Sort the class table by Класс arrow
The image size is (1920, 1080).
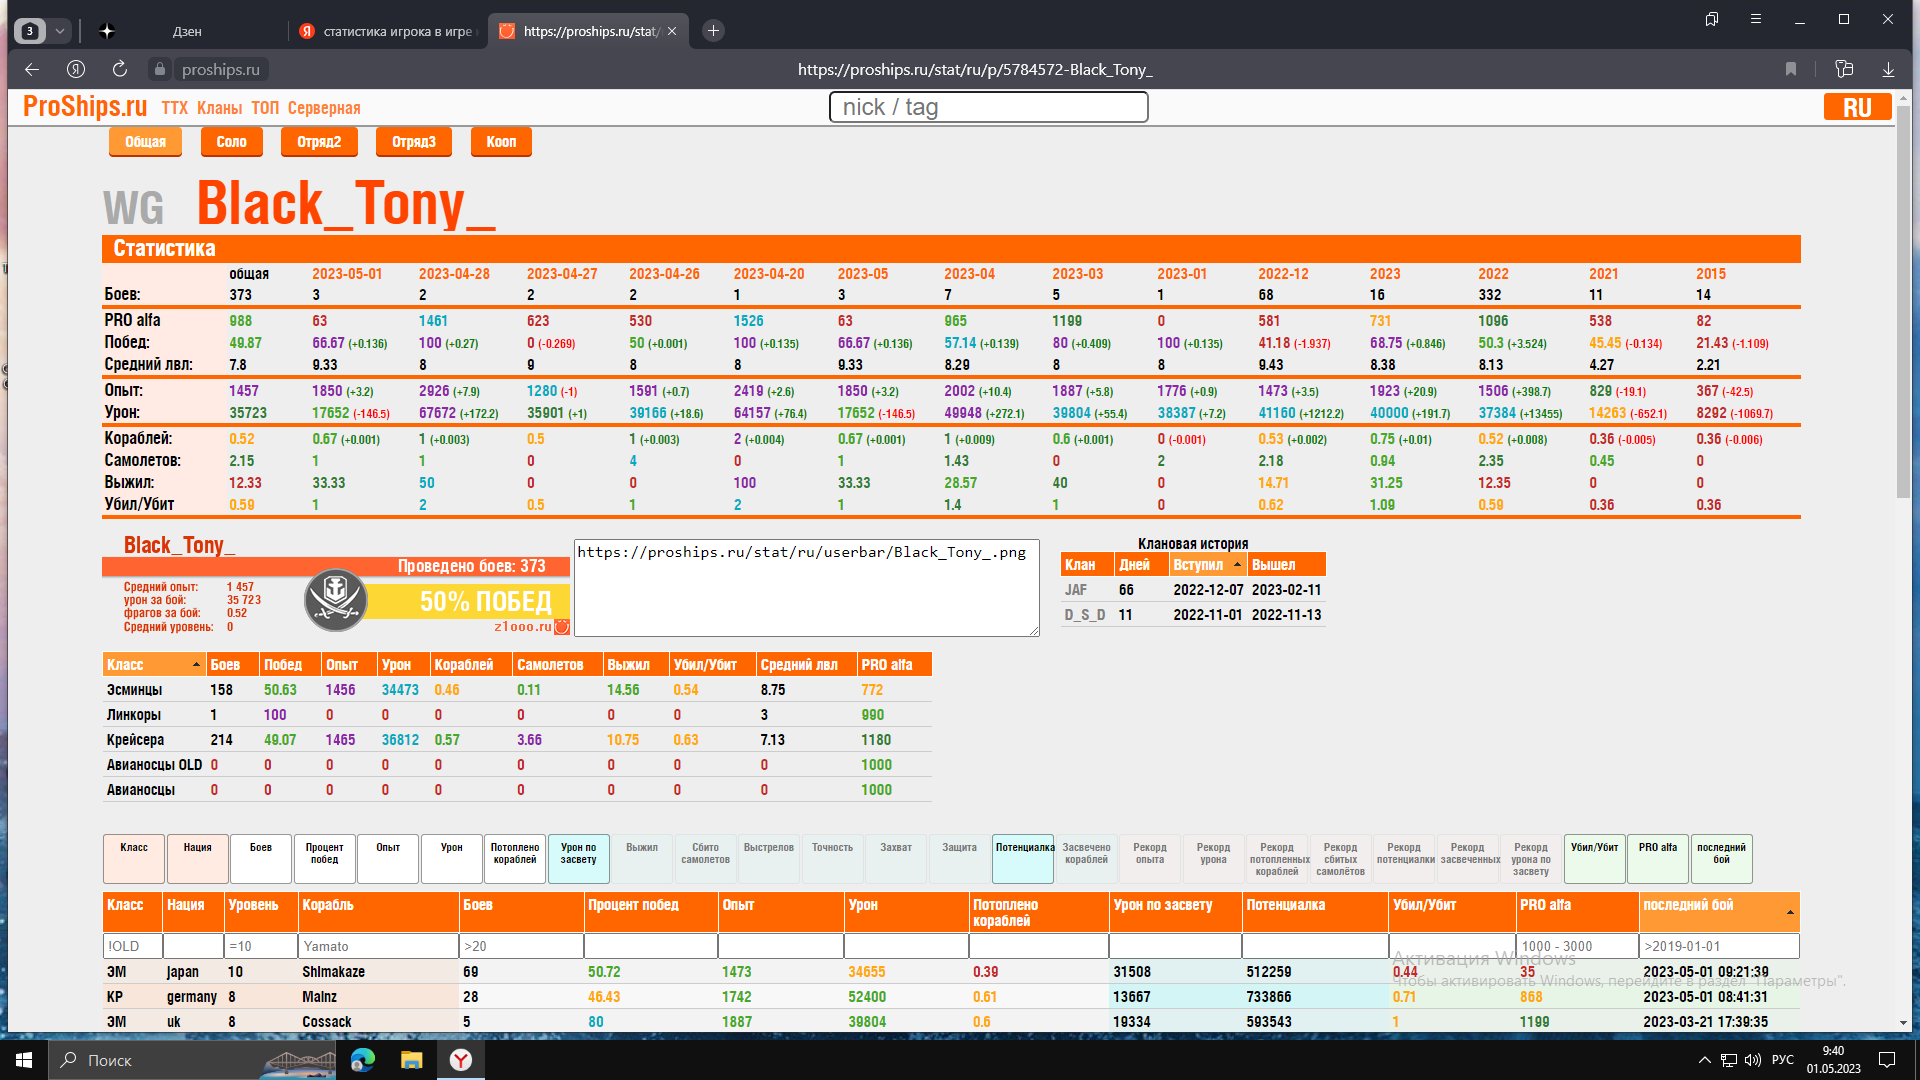pos(196,665)
